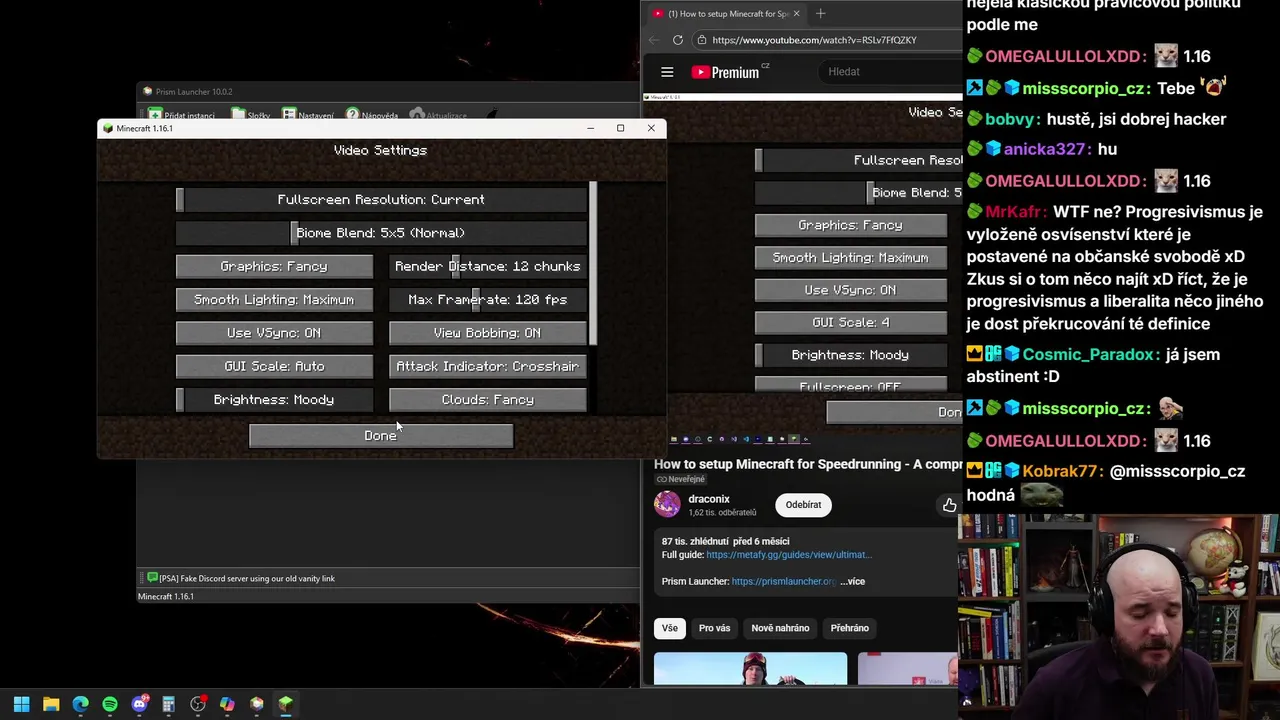Adjust Biome Blend 5x5 slider
Screen dimensions: 1280x720
tap(381, 233)
